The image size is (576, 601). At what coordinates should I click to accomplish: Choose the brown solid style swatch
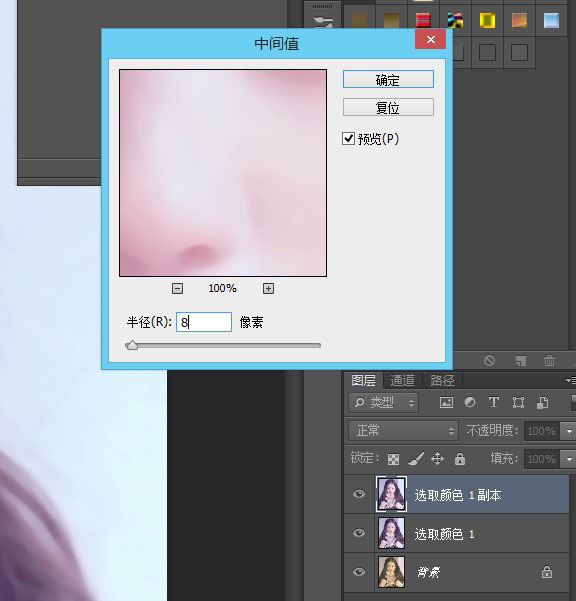click(359, 20)
